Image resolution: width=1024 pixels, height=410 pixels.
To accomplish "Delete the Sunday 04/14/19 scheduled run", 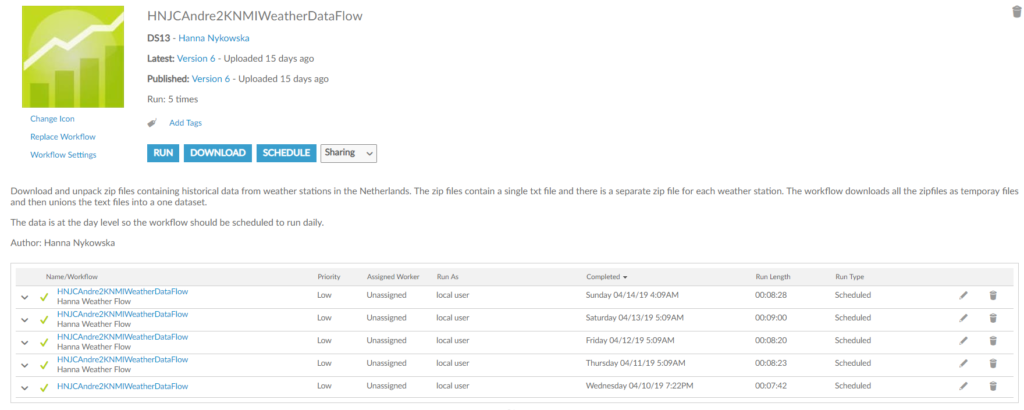I will [993, 295].
